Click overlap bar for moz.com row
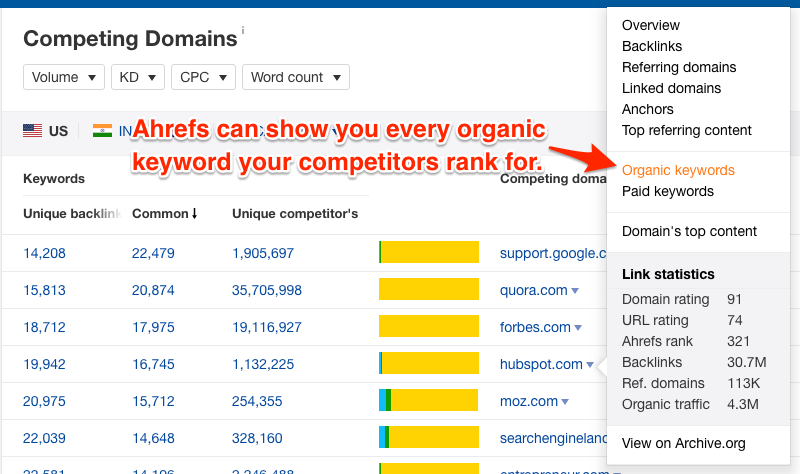The height and width of the screenshot is (474, 800). 429,400
